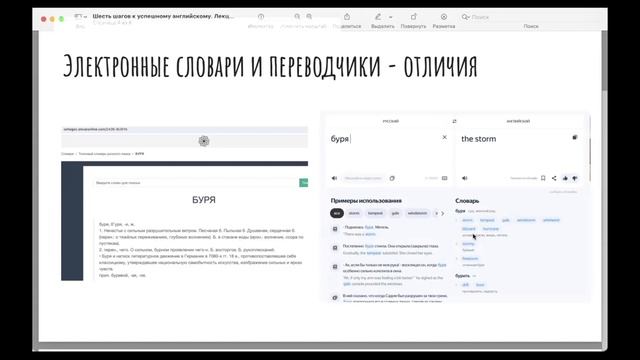The width and height of the screenshot is (640, 360).
Task: Click the source icon beside the second example
Action: coord(335,248)
